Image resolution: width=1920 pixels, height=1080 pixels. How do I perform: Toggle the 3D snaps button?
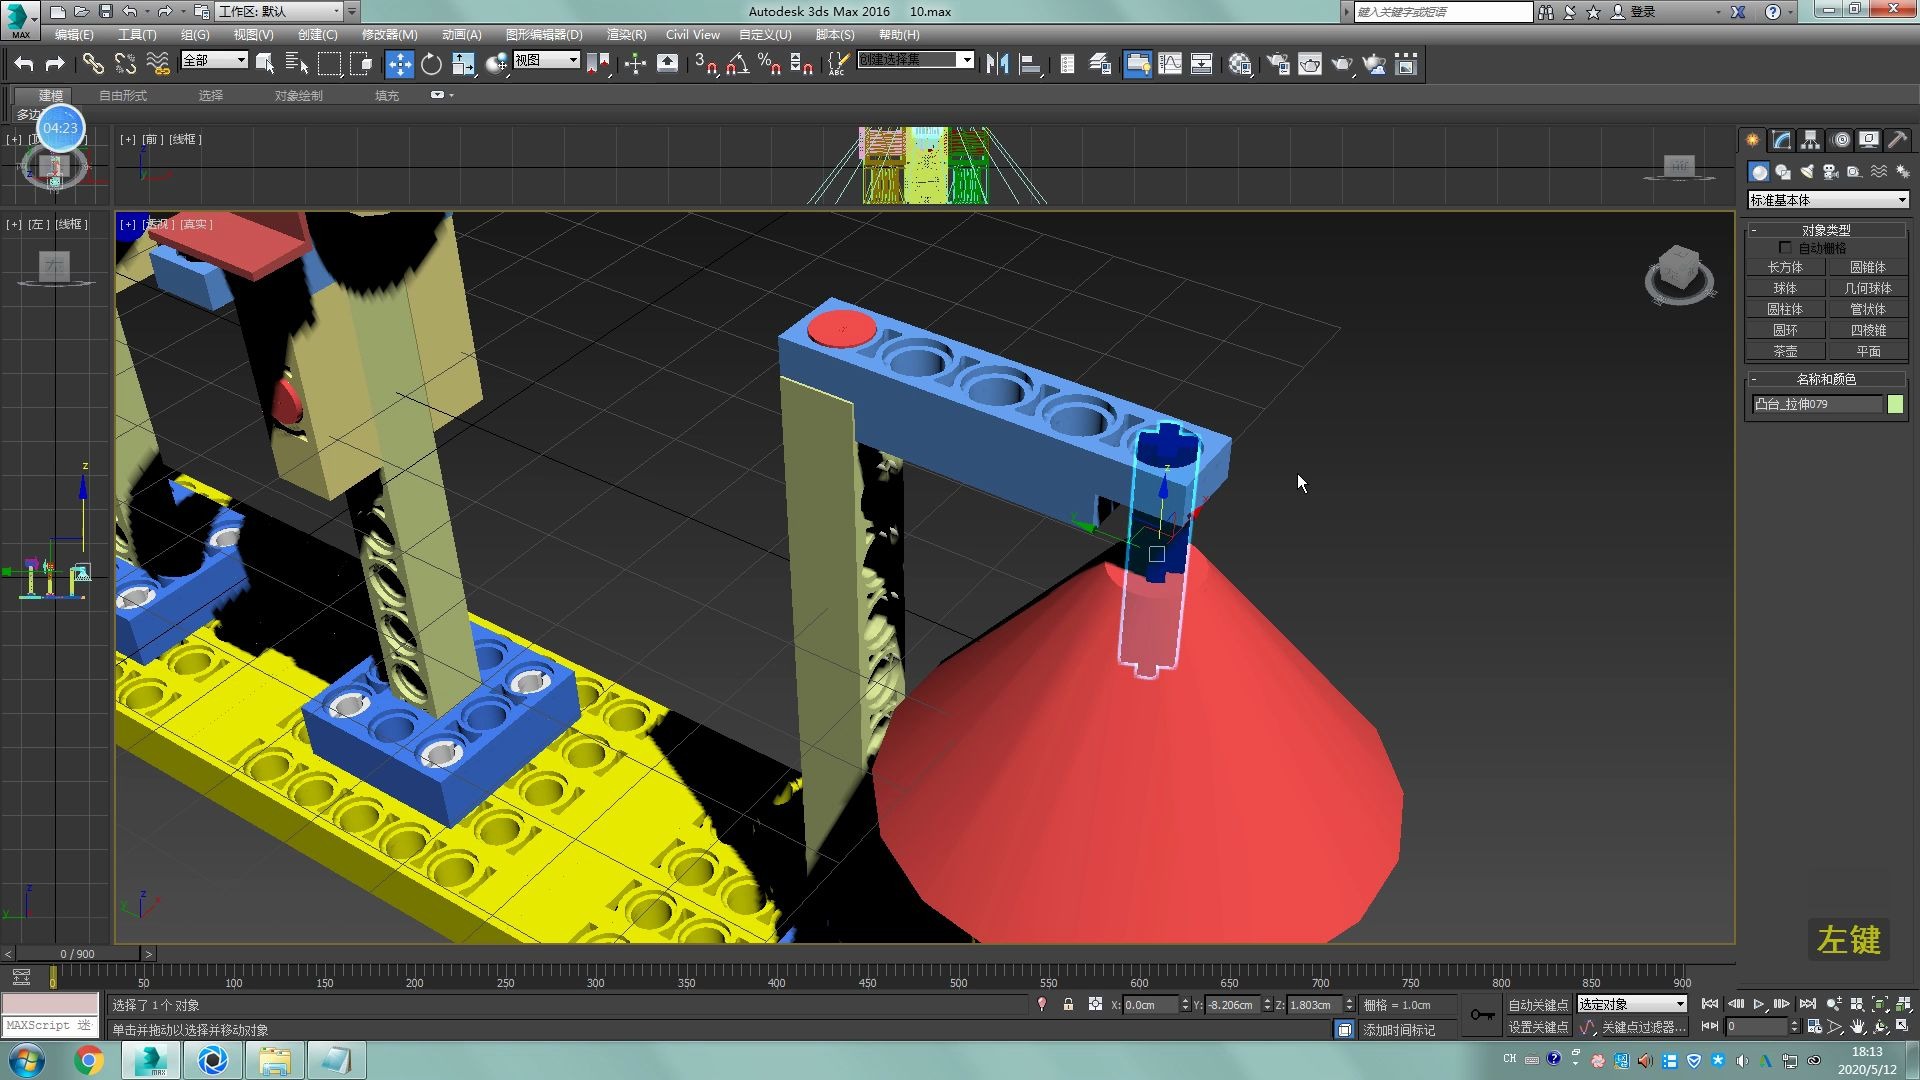click(x=705, y=65)
